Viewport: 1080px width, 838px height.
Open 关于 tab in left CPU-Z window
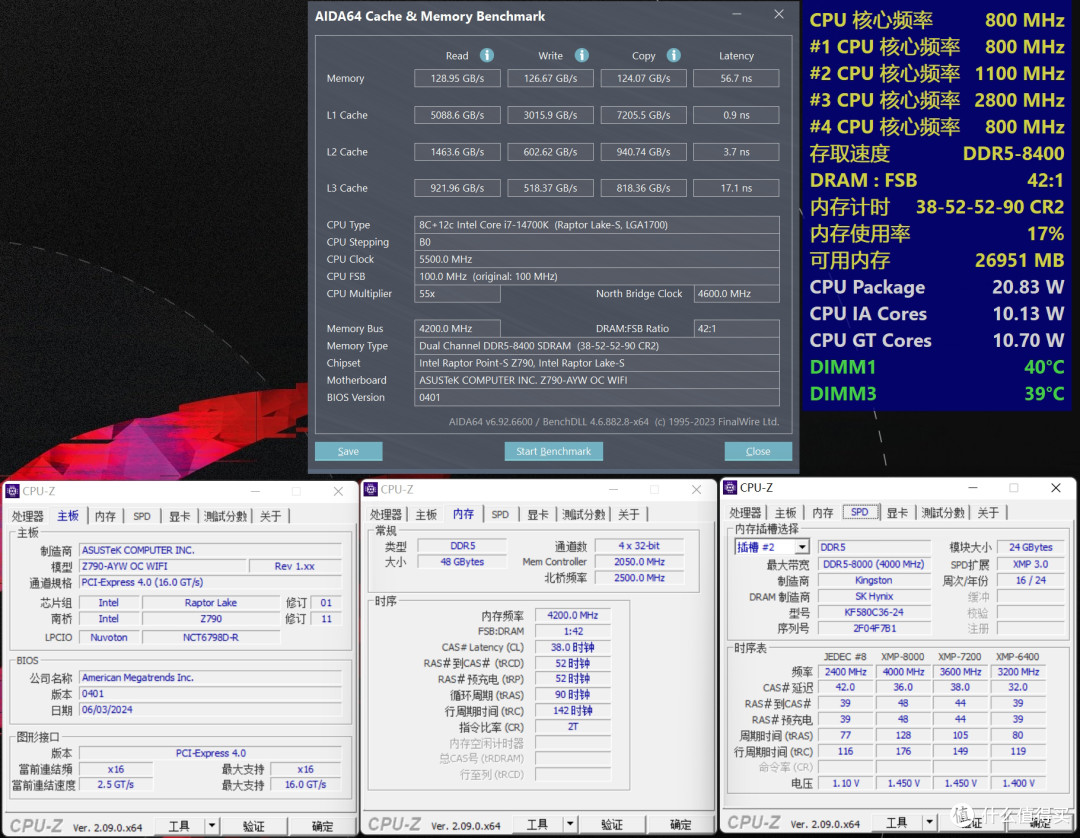(x=271, y=516)
